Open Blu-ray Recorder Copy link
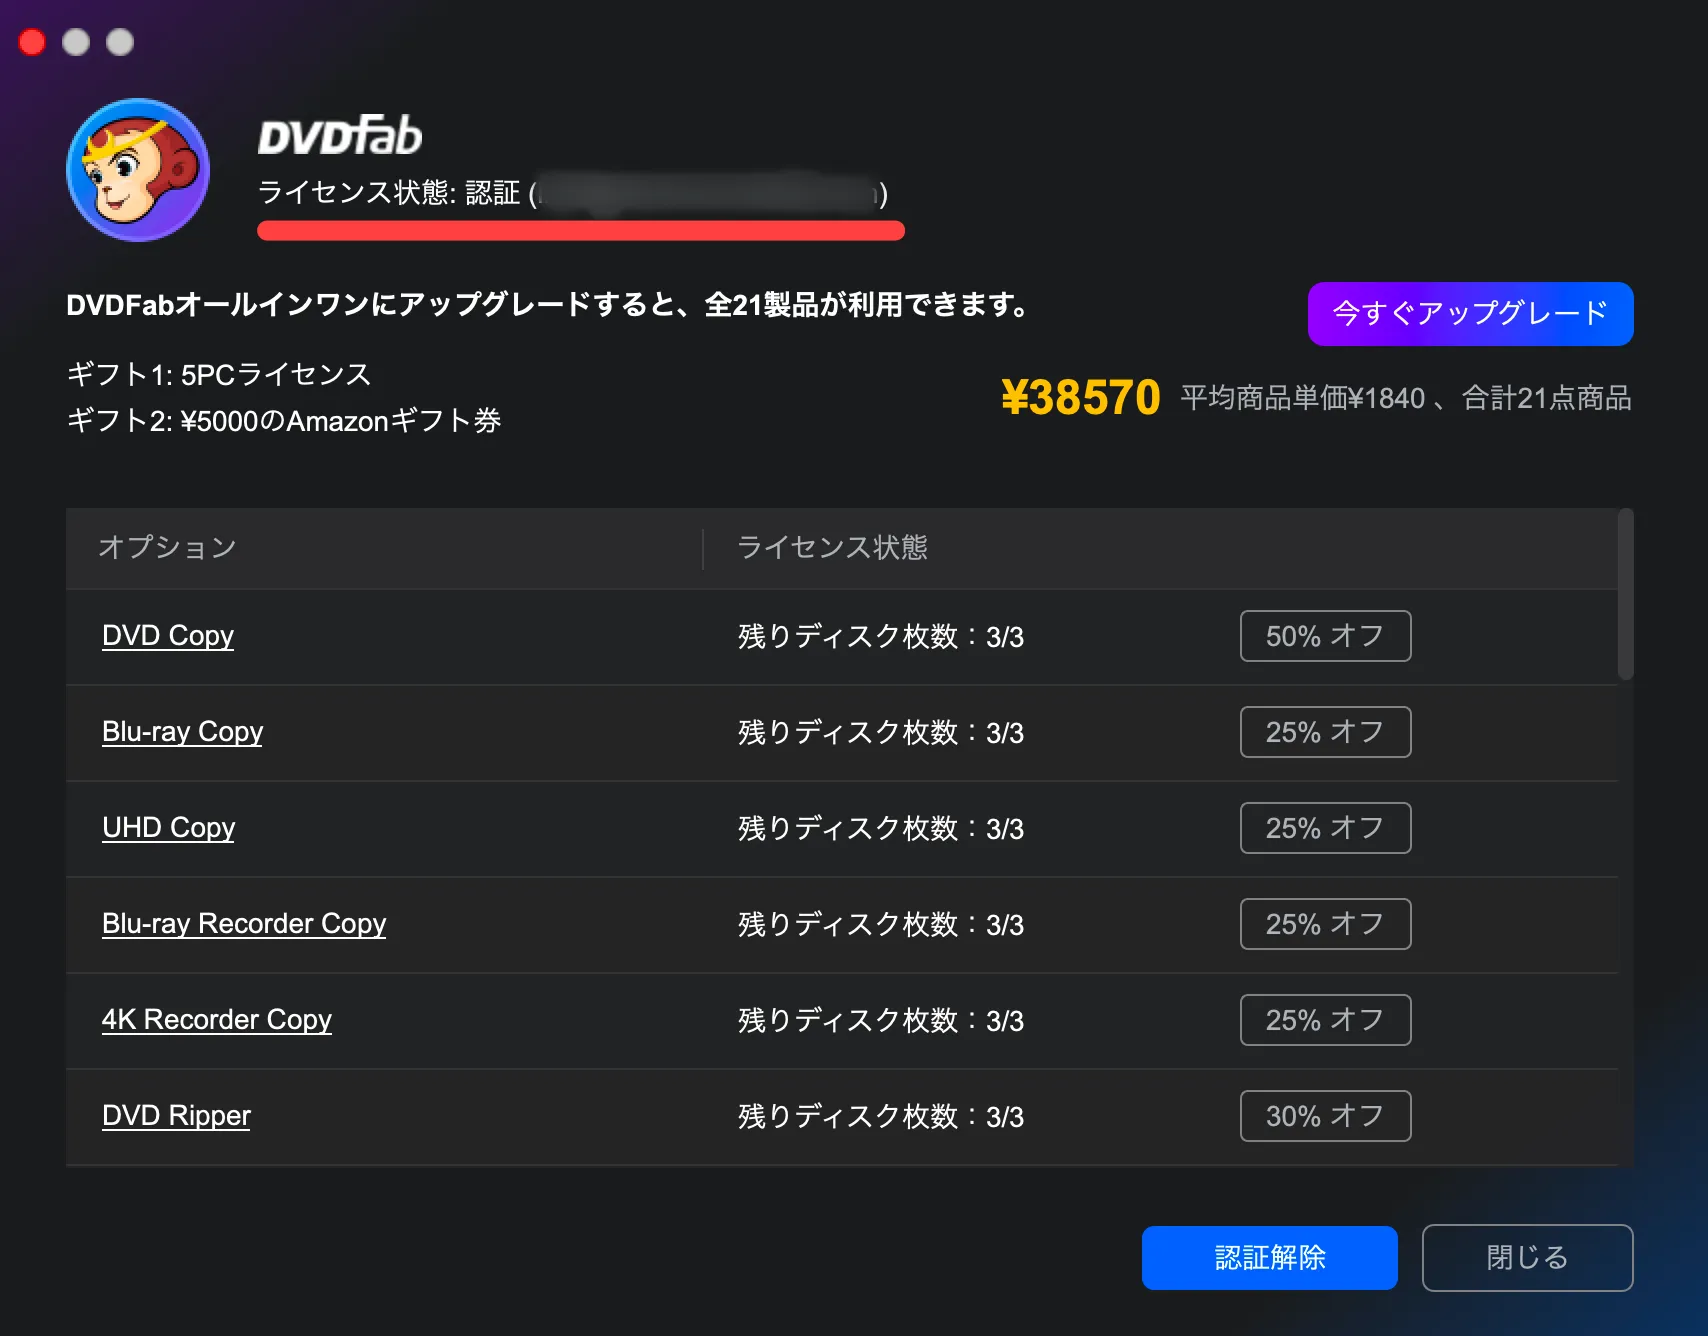 [244, 924]
